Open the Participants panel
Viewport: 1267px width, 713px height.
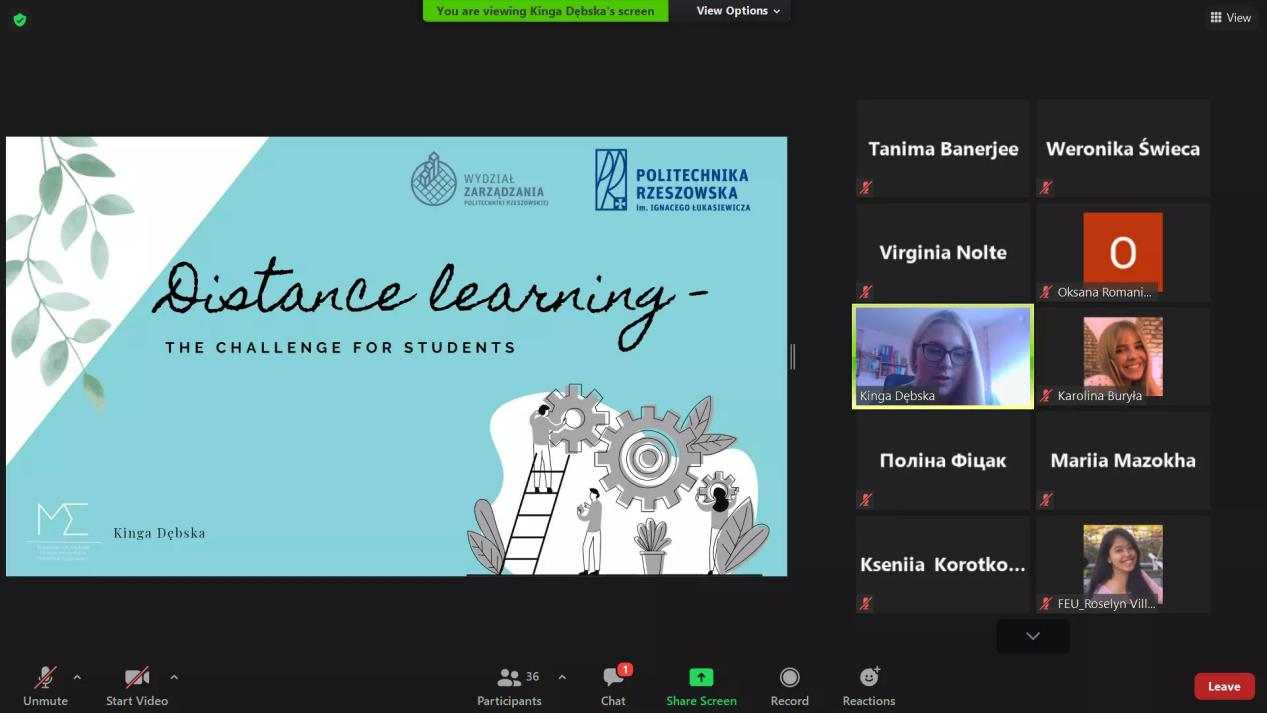pyautogui.click(x=509, y=686)
